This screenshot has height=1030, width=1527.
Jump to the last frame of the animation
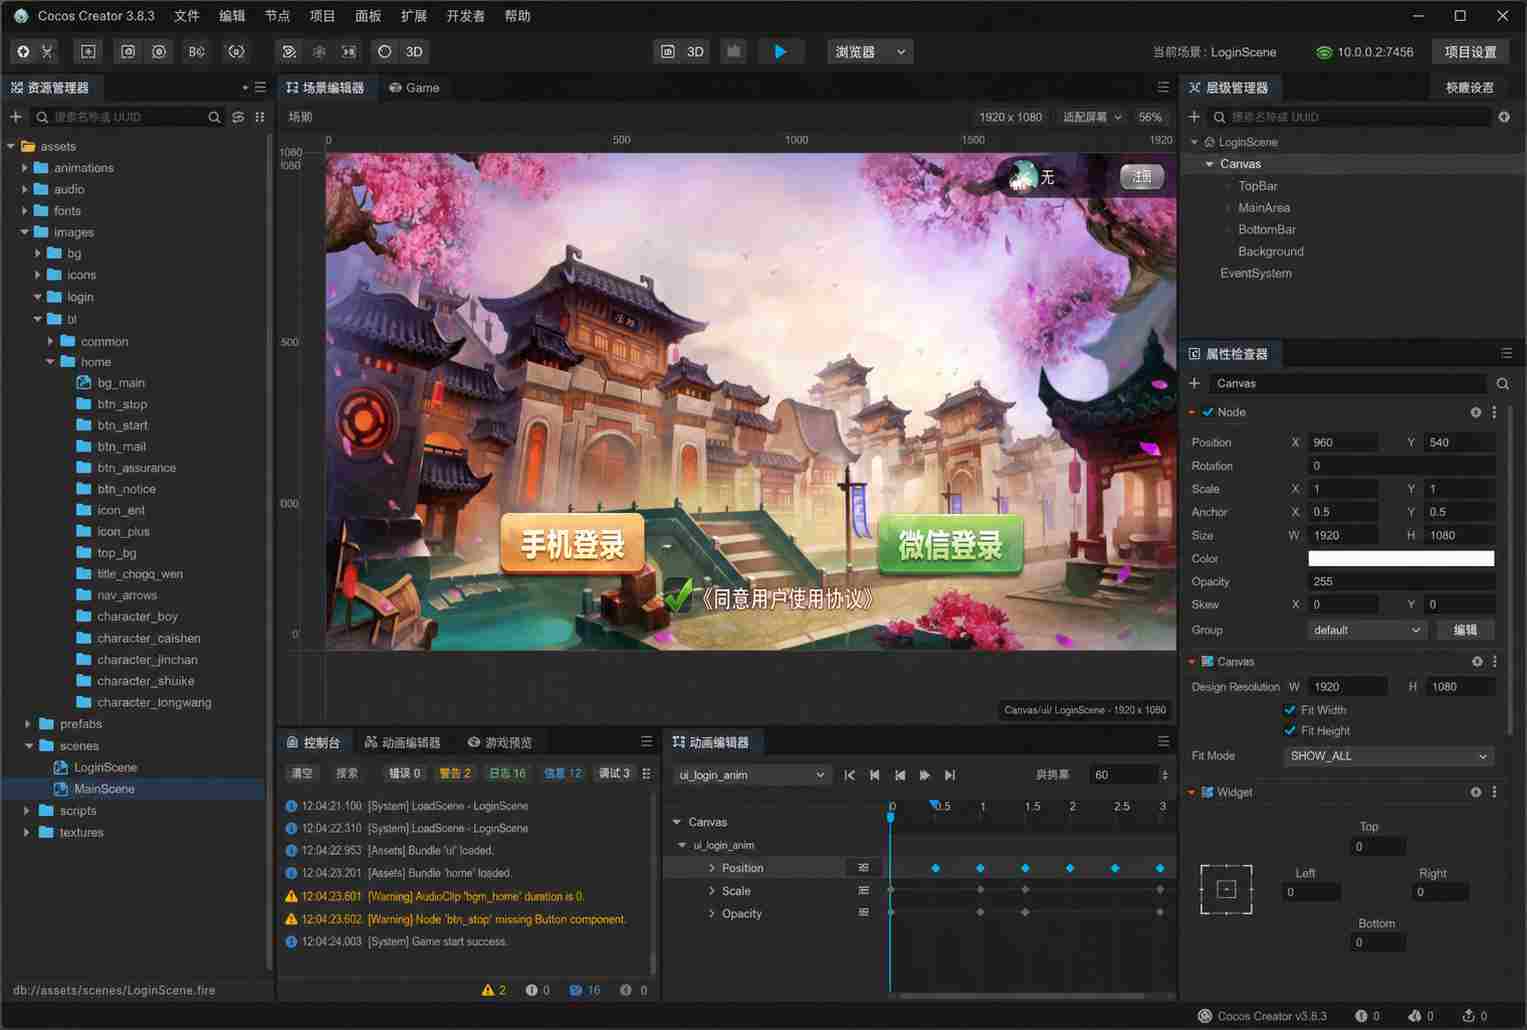pyautogui.click(x=950, y=775)
